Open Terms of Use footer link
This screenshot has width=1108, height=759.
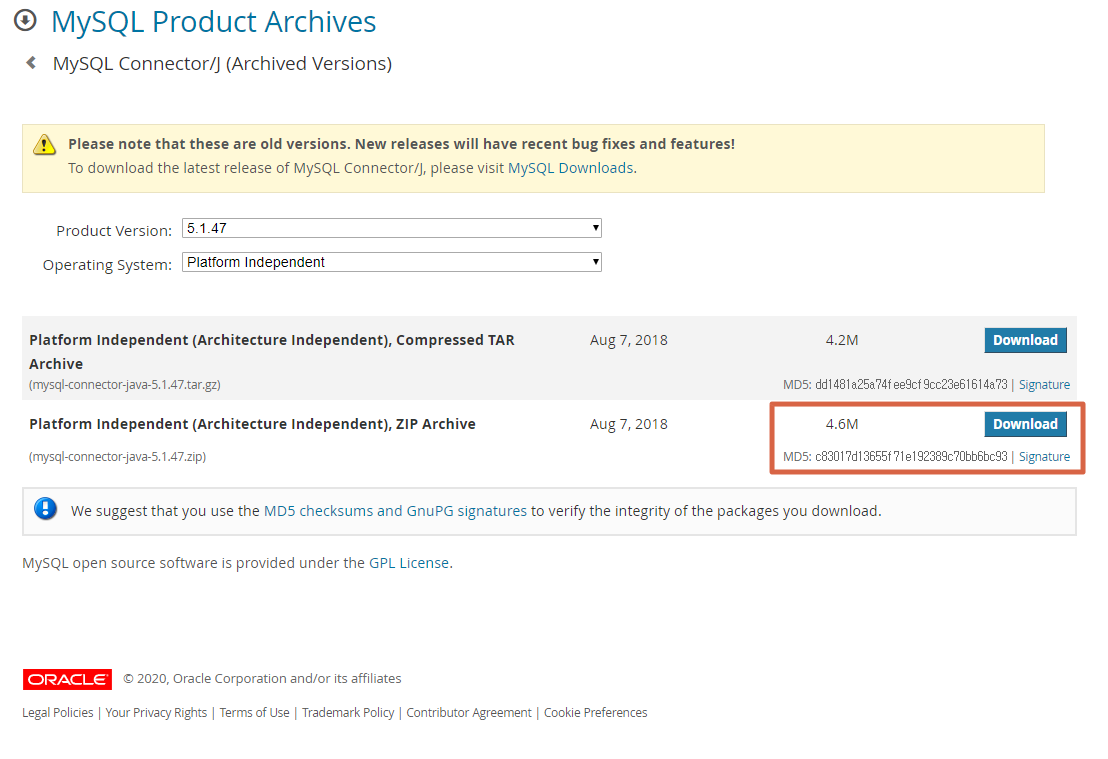(x=254, y=712)
